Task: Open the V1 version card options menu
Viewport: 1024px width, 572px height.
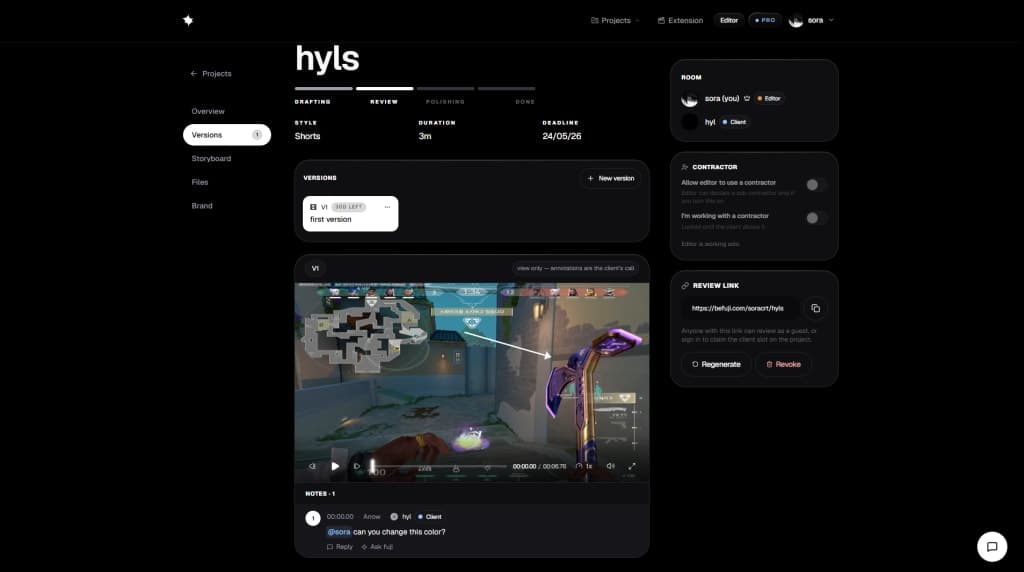Action: coord(387,207)
